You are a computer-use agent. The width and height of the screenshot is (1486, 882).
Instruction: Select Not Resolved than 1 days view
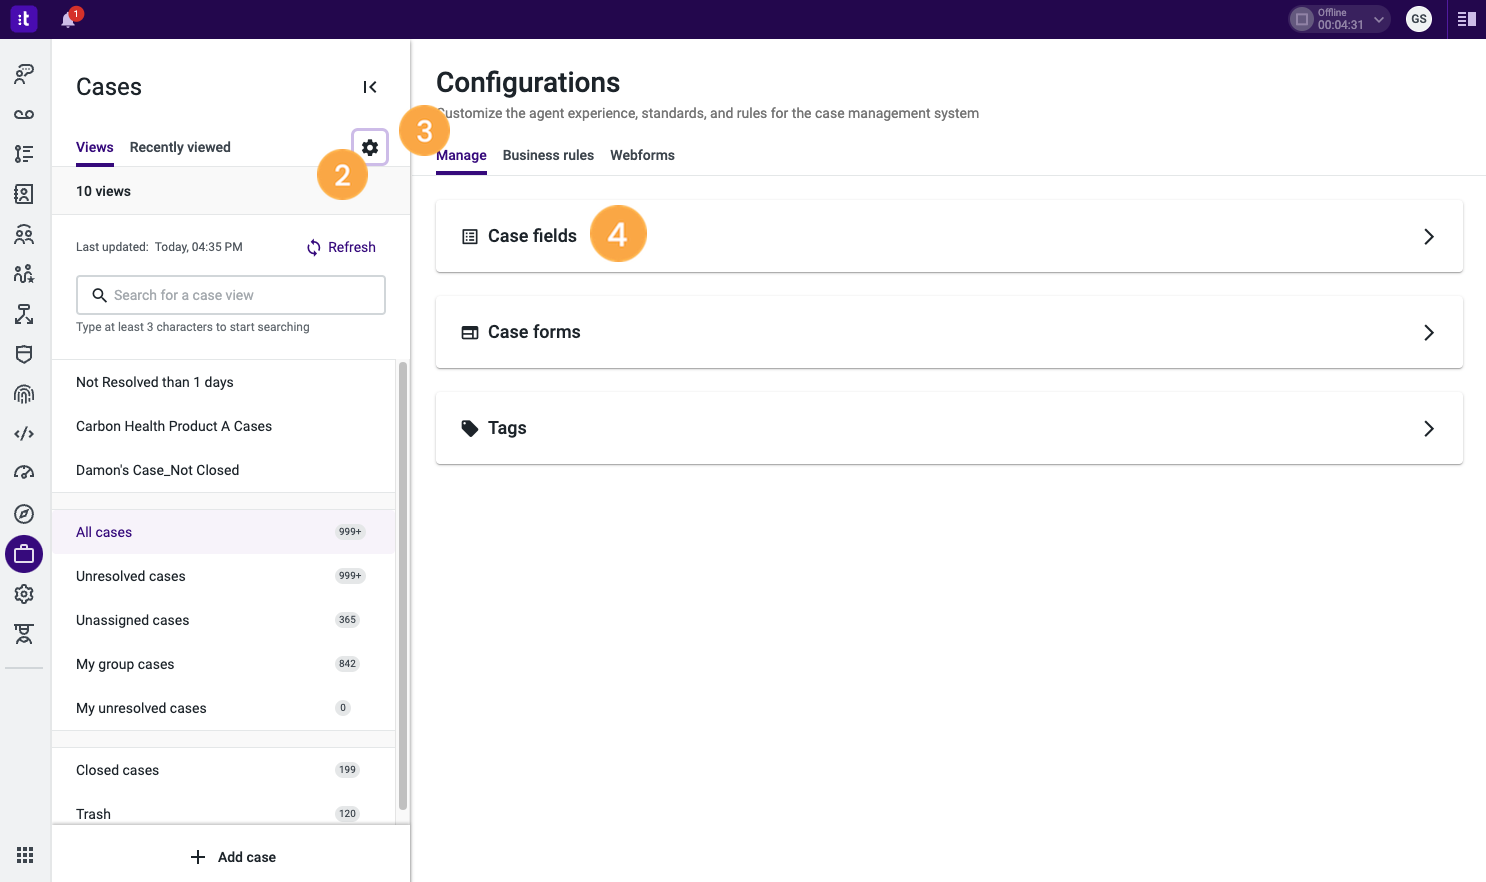pyautogui.click(x=224, y=382)
